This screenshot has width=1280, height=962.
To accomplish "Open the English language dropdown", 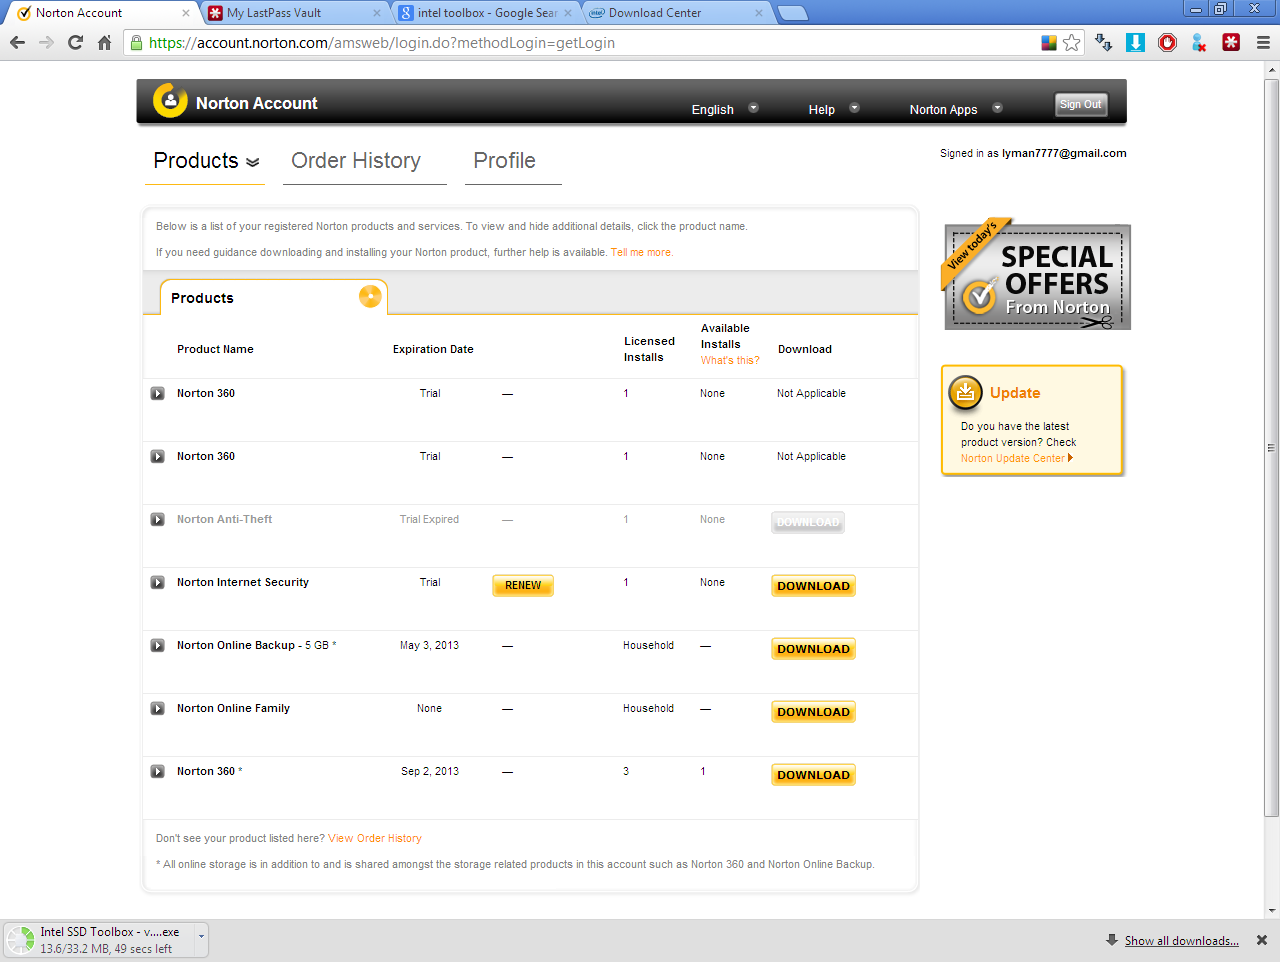I will [x=724, y=109].
